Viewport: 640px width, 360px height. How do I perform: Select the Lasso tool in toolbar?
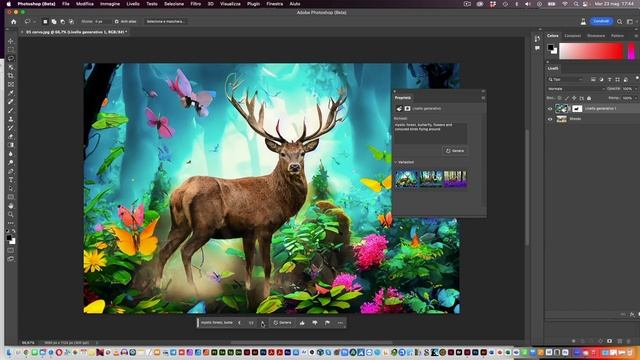[x=11, y=58]
